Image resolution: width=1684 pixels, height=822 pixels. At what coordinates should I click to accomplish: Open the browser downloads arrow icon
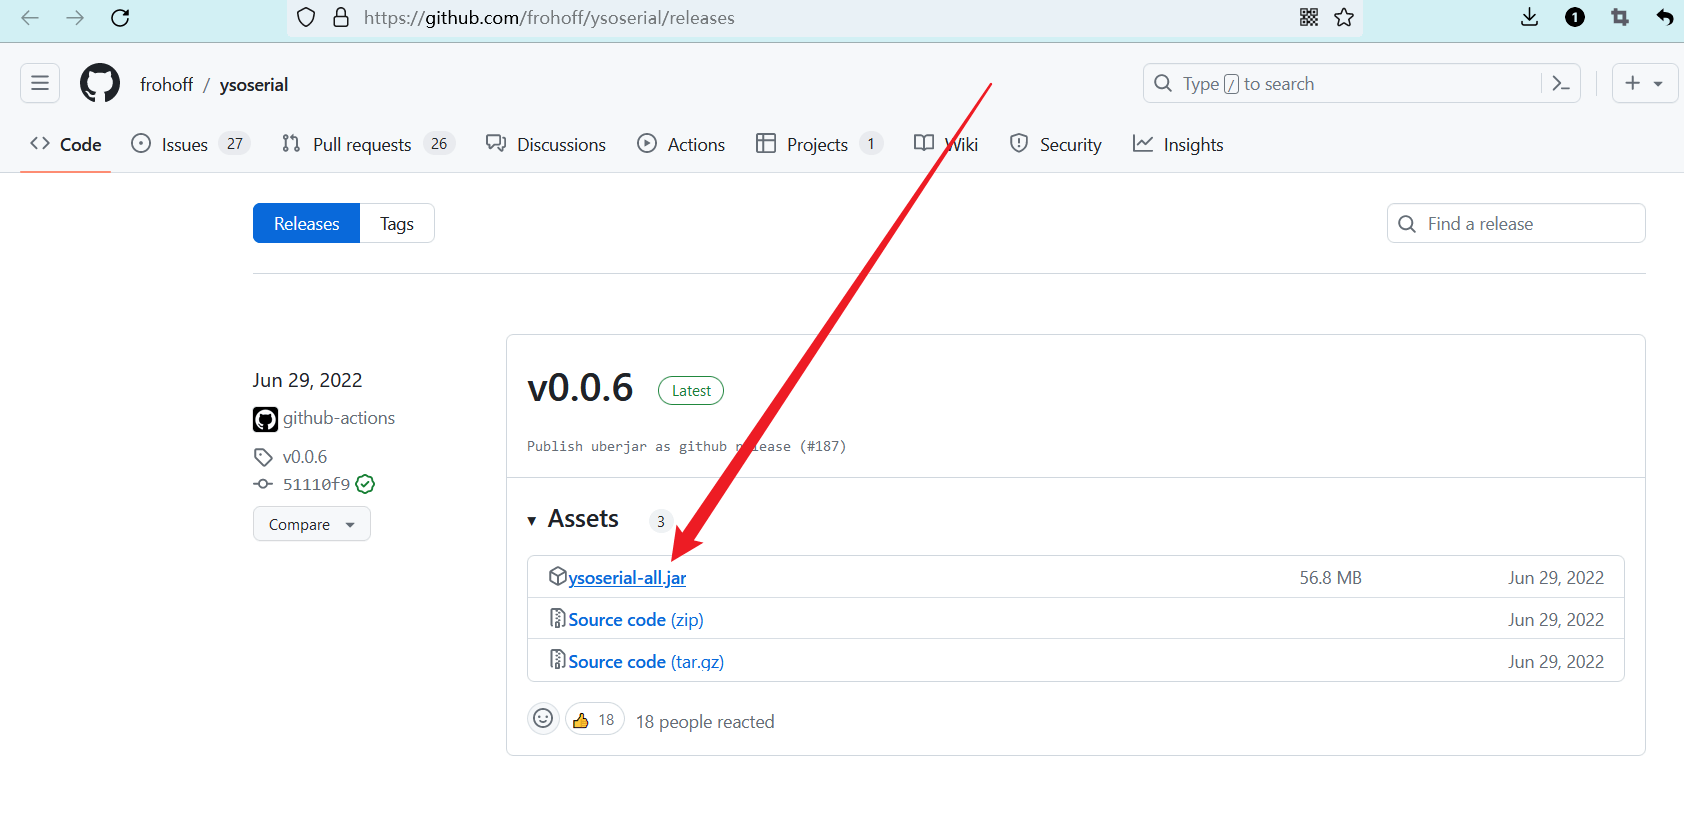tap(1529, 17)
